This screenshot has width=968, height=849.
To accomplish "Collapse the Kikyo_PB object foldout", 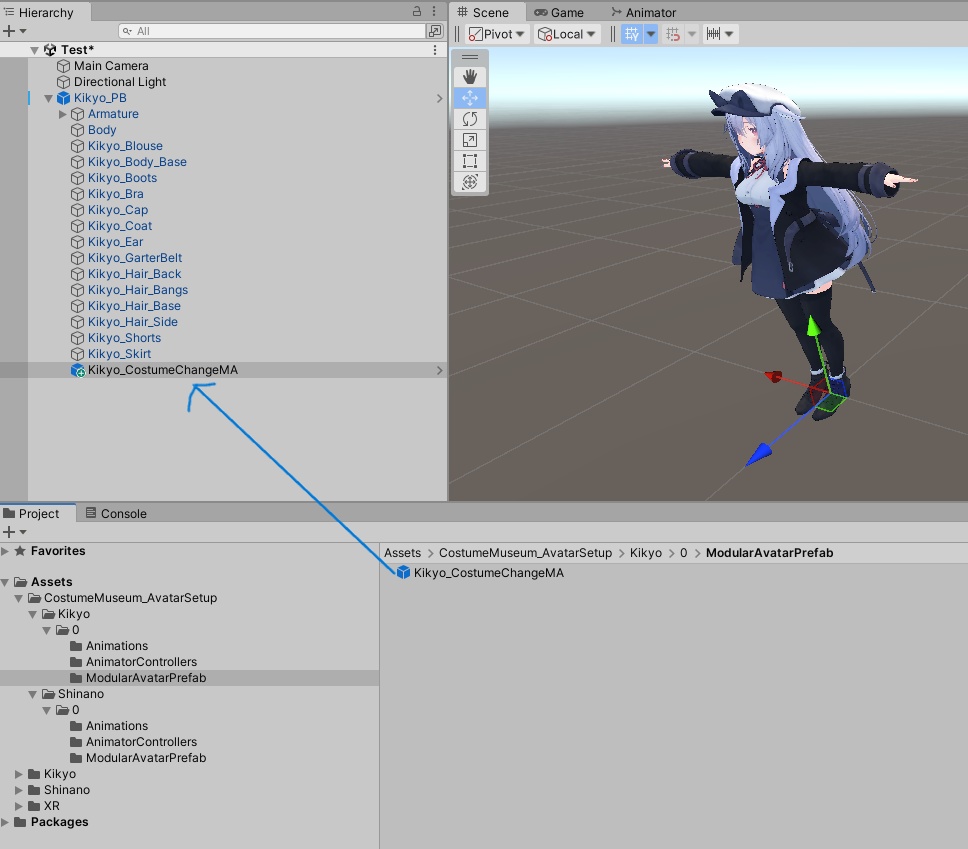I will (48, 98).
